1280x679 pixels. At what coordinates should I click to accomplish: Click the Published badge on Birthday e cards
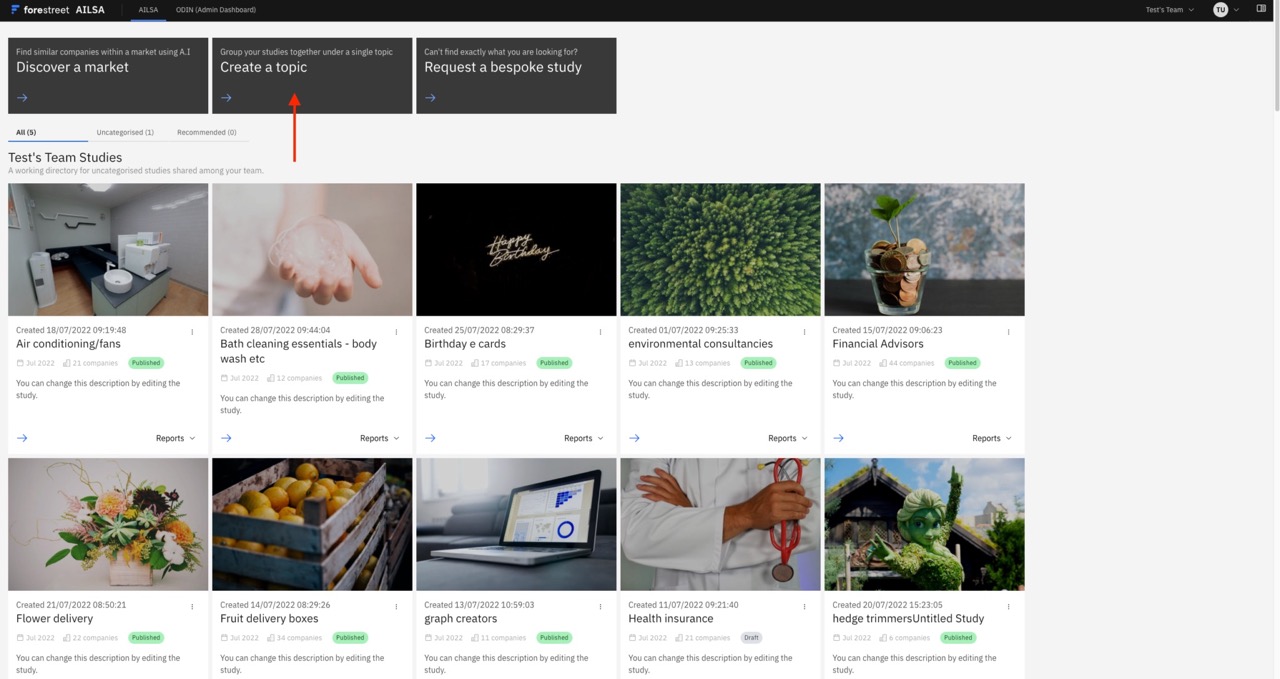(x=554, y=363)
